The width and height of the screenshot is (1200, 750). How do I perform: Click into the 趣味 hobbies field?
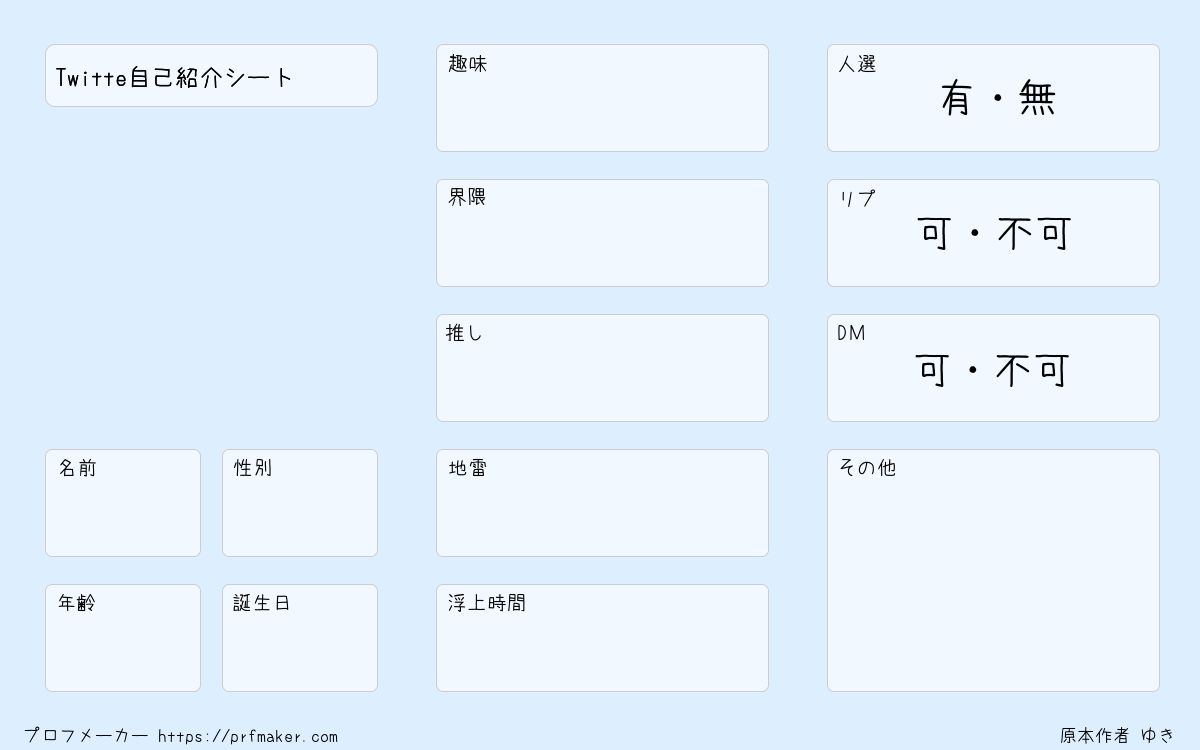pos(602,98)
